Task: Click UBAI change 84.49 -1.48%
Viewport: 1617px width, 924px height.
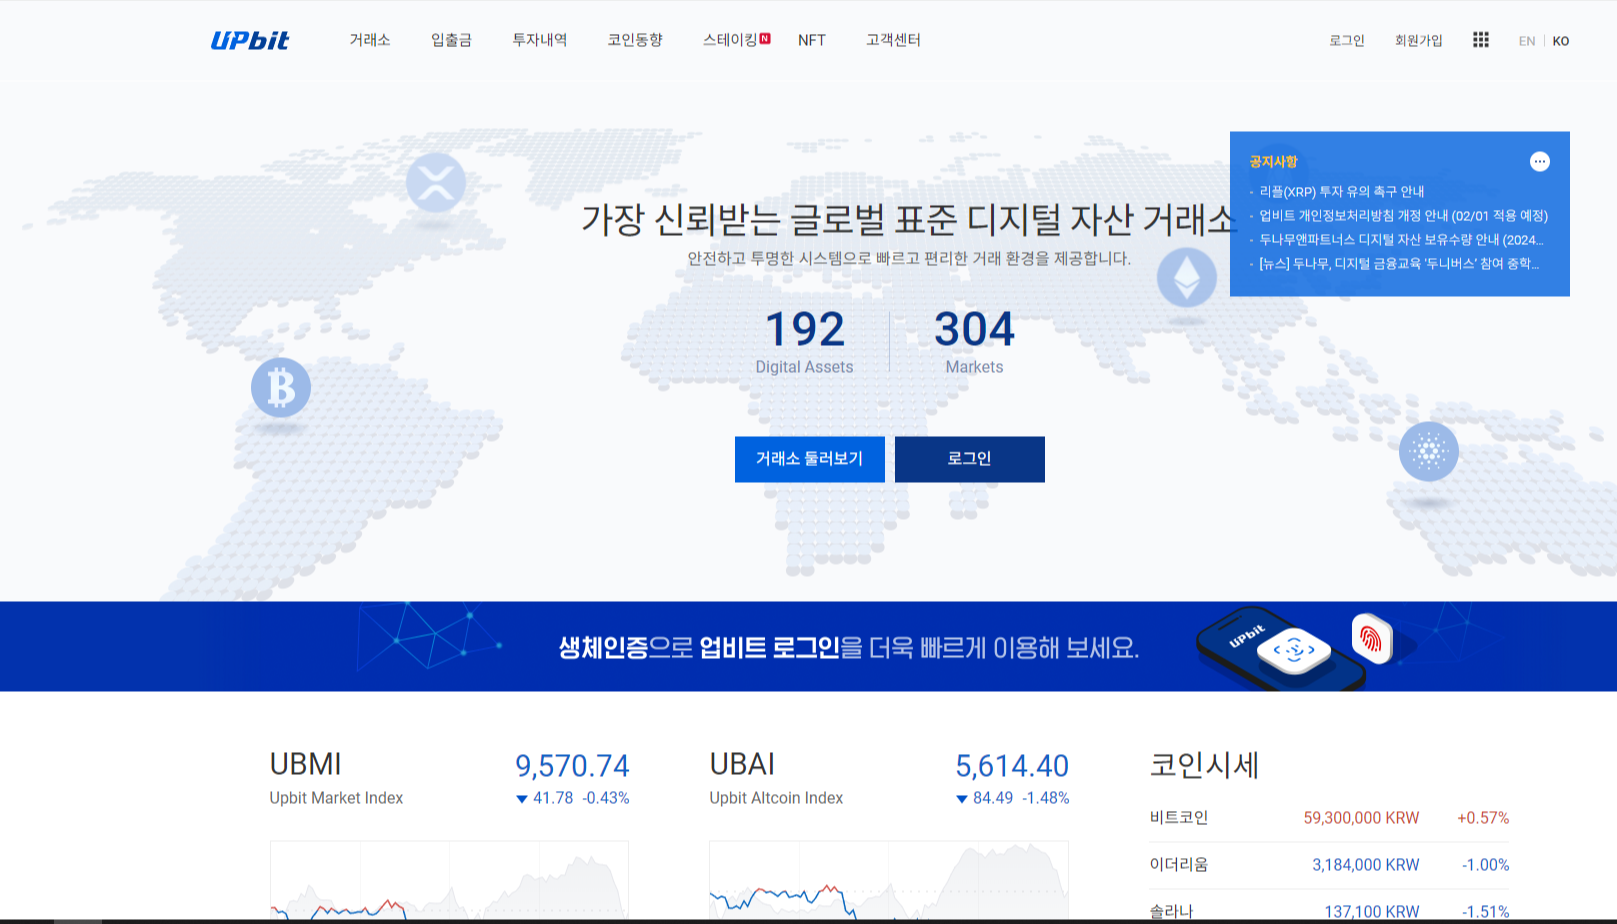Action: click(x=1012, y=798)
